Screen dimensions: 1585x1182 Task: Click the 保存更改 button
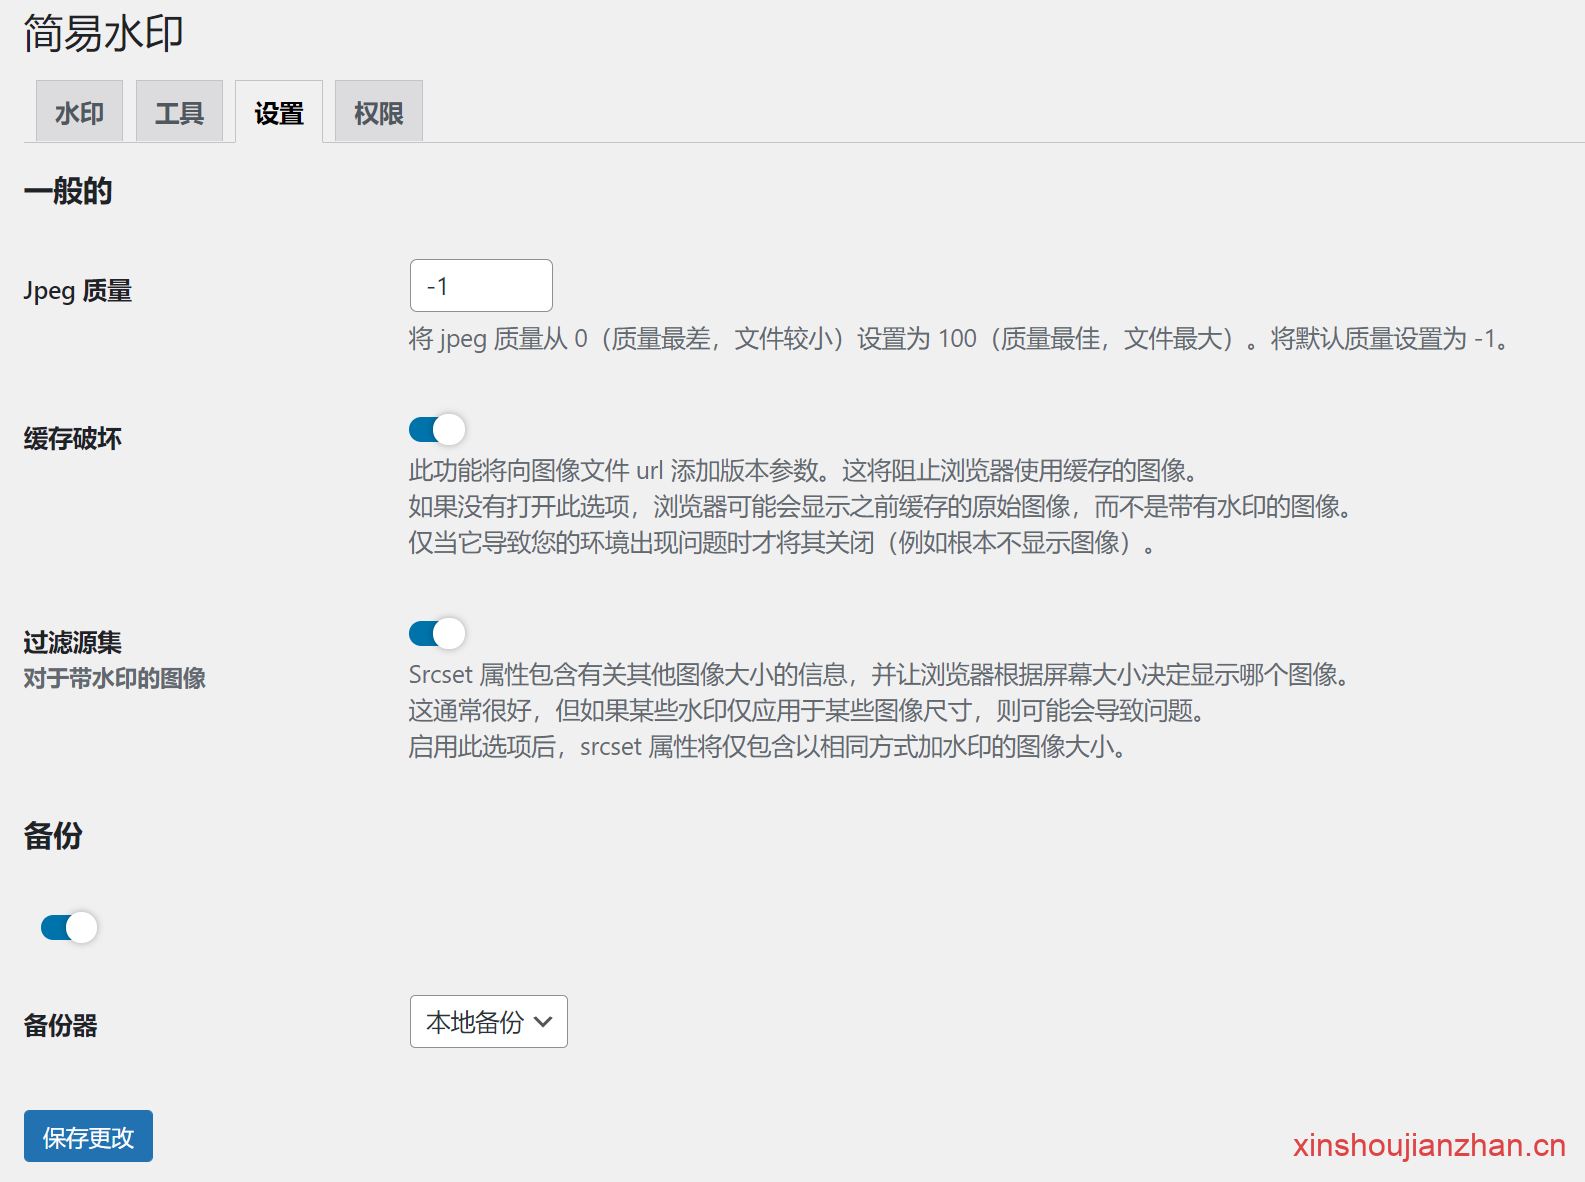(x=88, y=1136)
